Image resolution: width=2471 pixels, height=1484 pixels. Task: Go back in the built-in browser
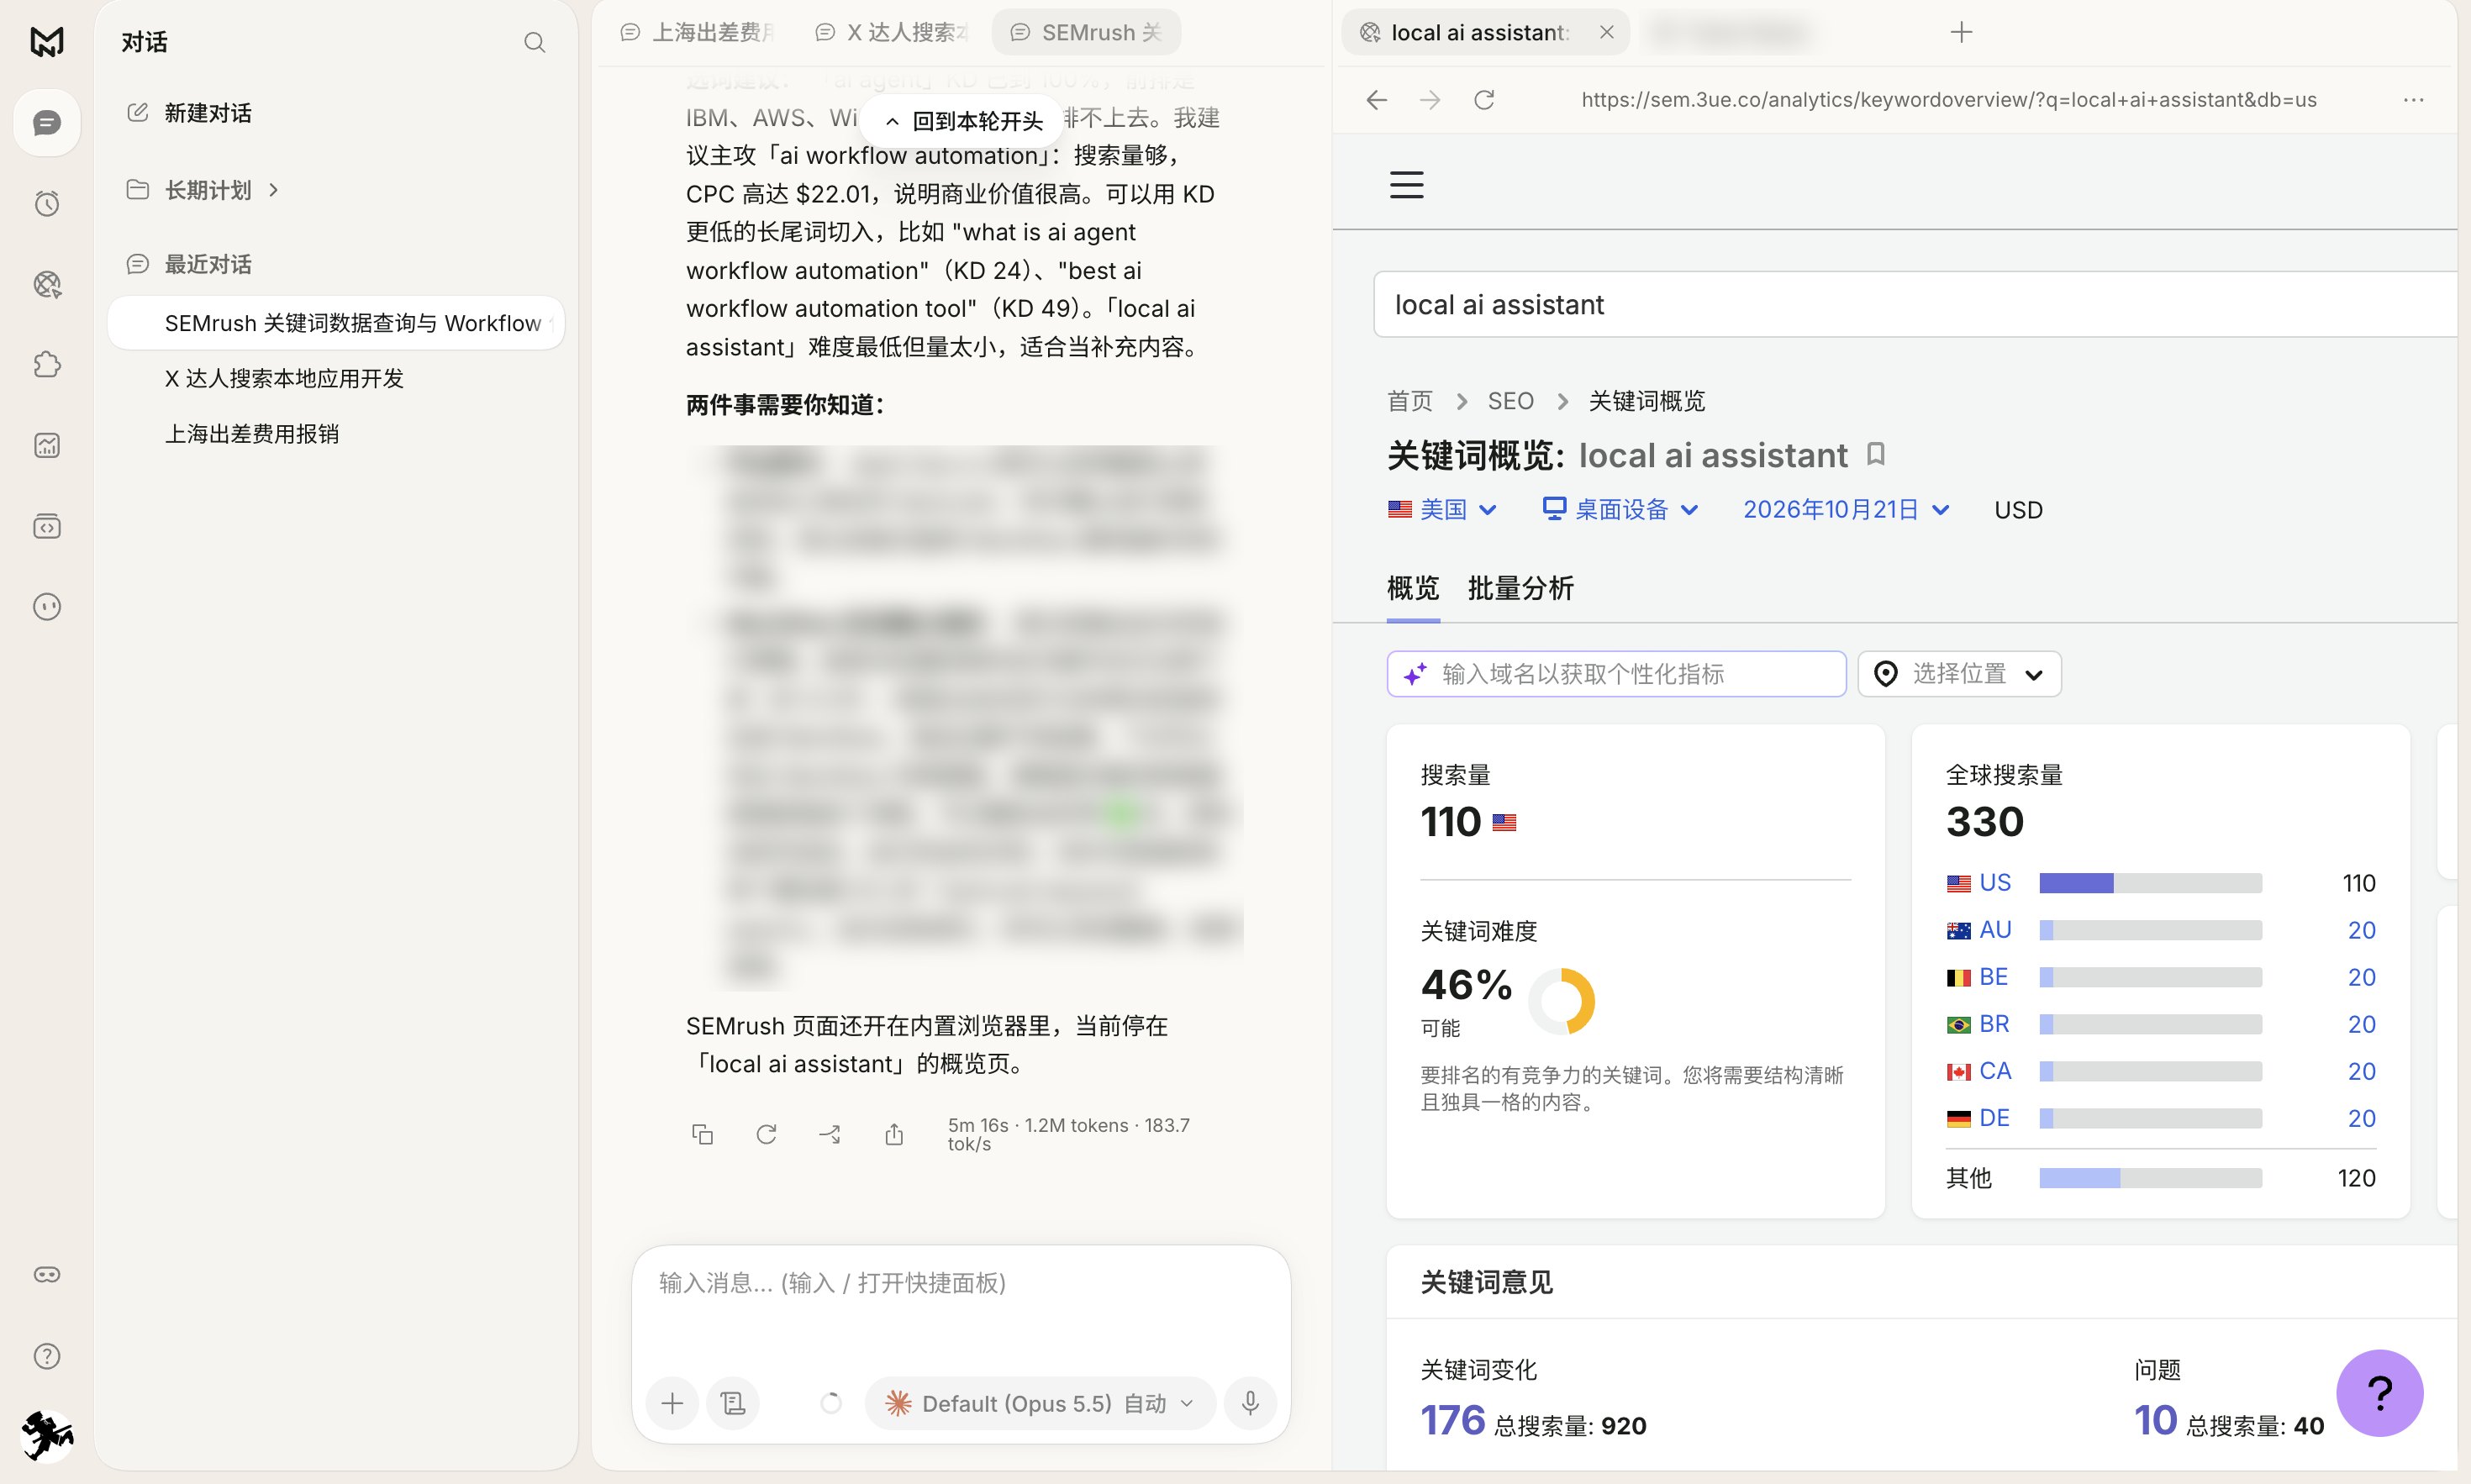[x=1377, y=100]
